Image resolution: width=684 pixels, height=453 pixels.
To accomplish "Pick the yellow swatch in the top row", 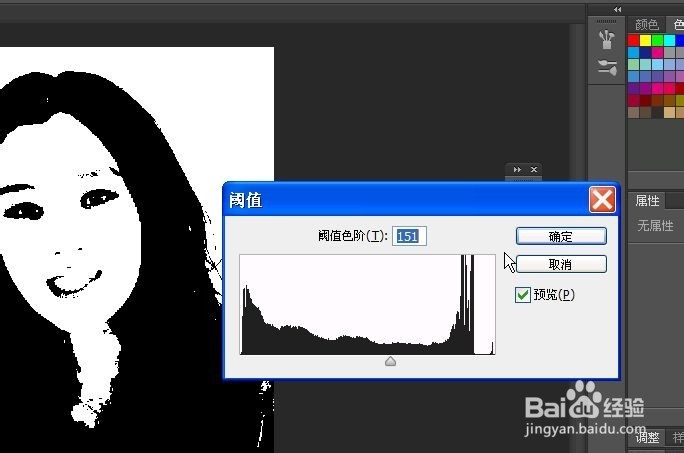I will click(645, 41).
